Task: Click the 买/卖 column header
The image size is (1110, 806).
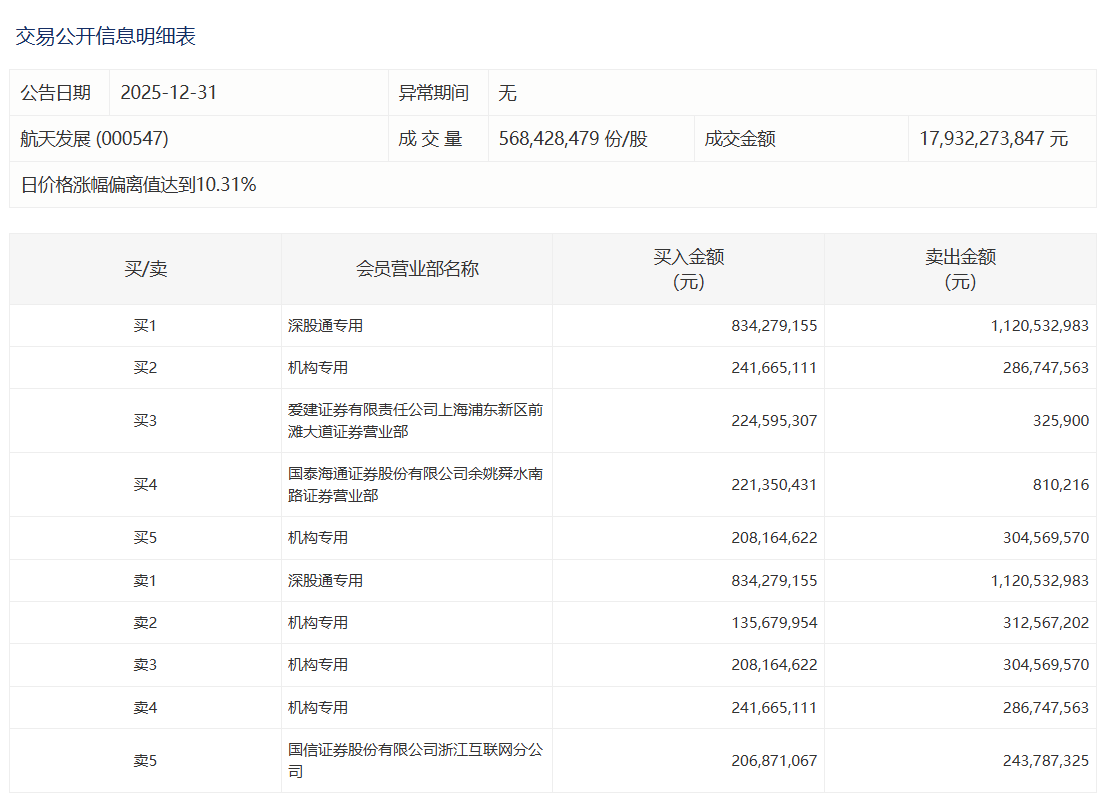Action: (145, 269)
